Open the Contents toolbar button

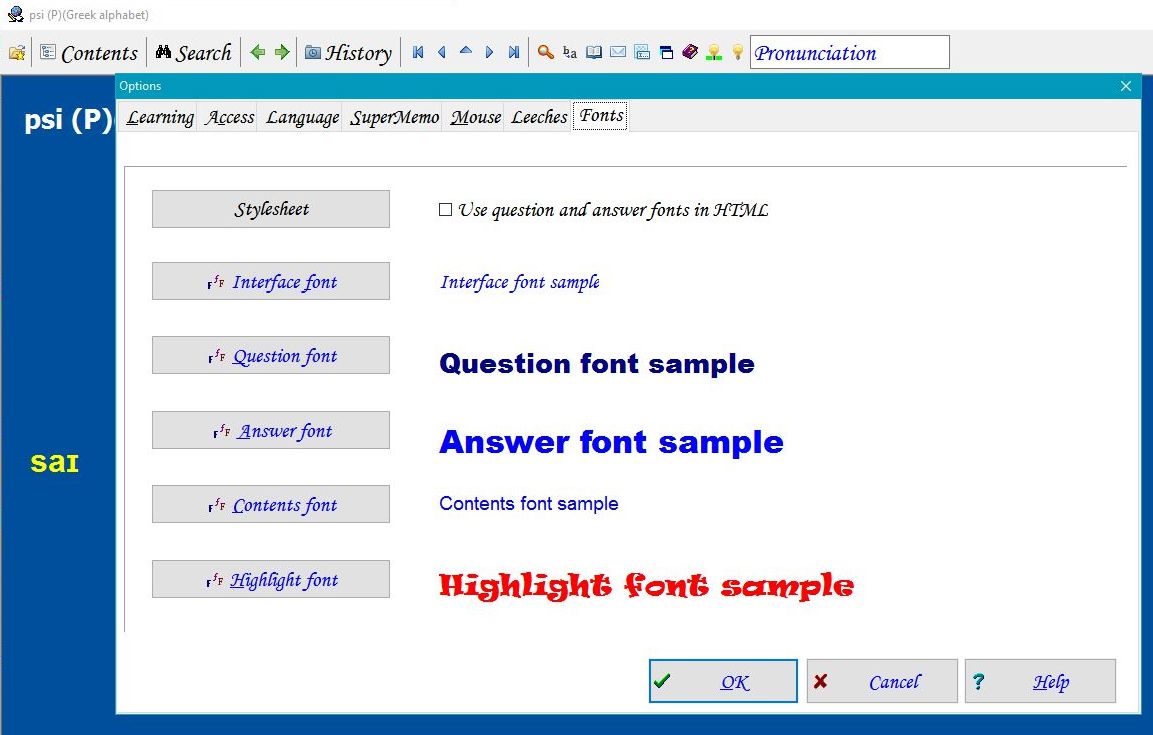point(89,53)
